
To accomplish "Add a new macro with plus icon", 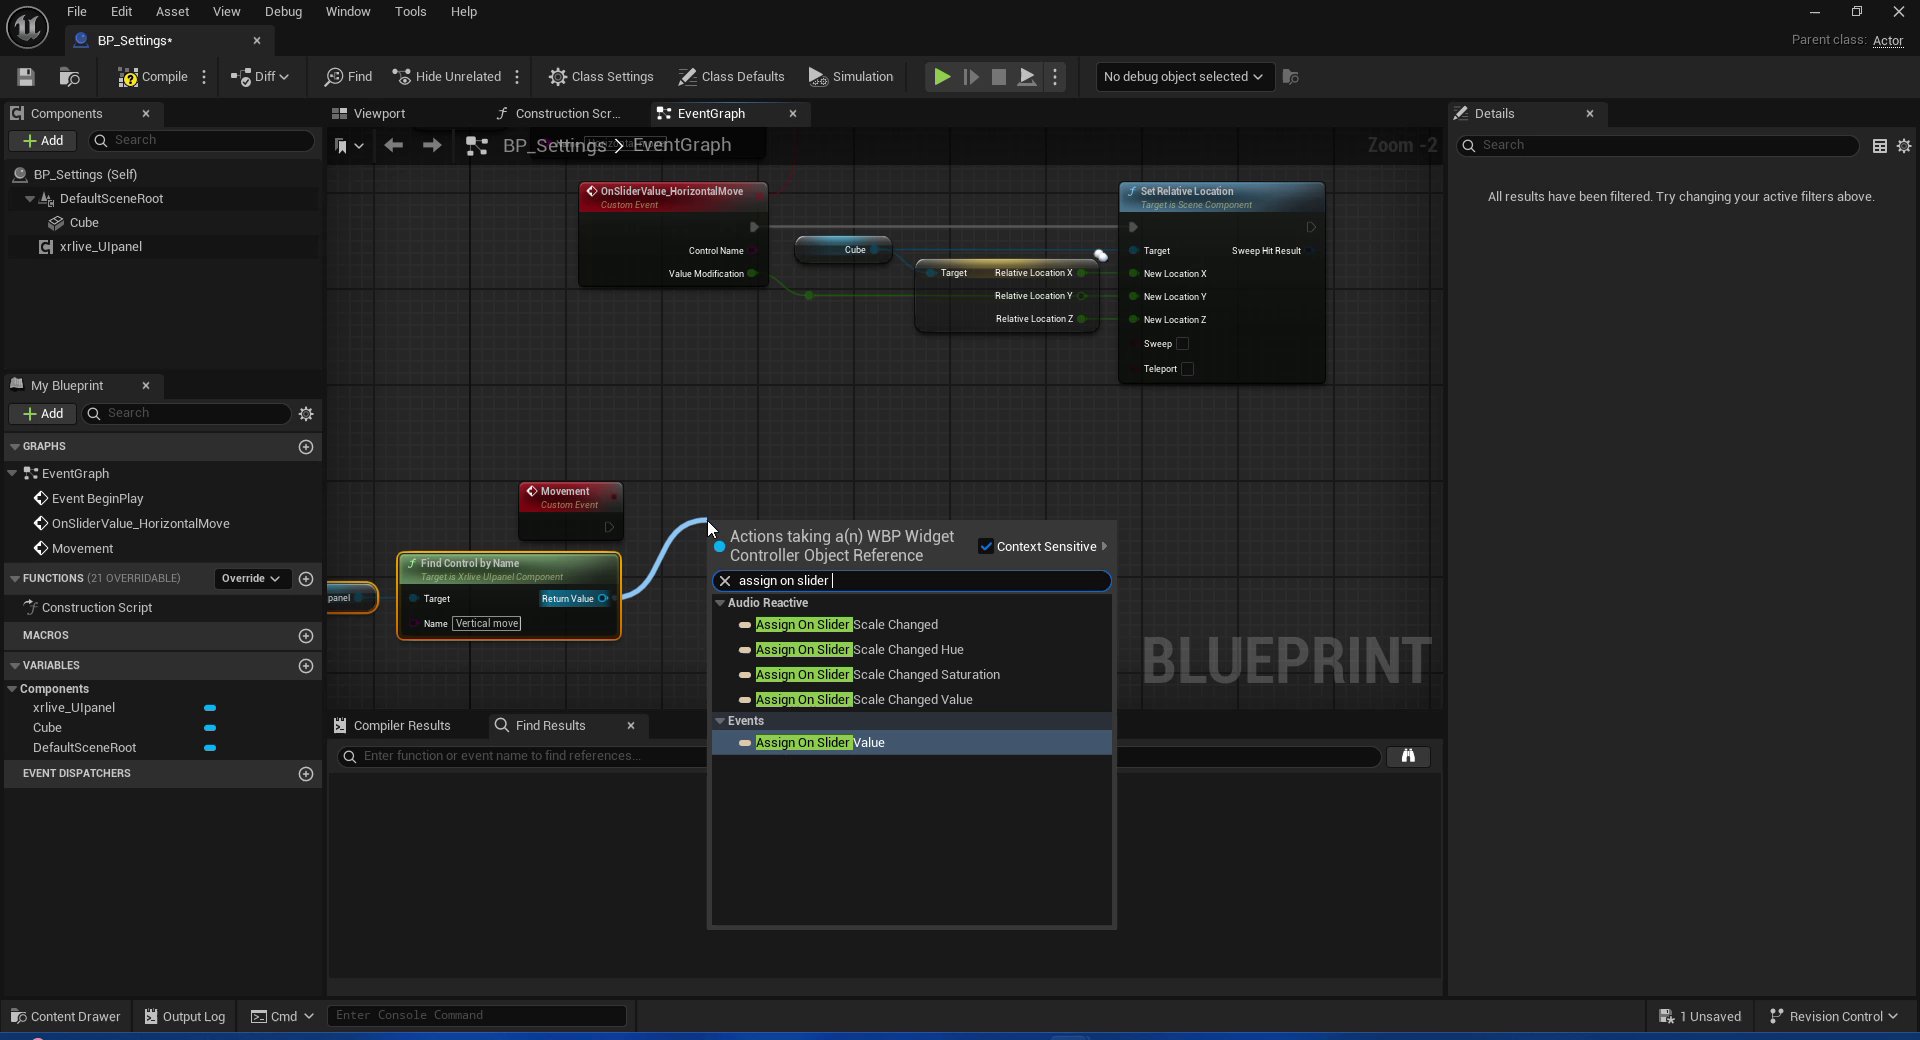I will click(306, 636).
